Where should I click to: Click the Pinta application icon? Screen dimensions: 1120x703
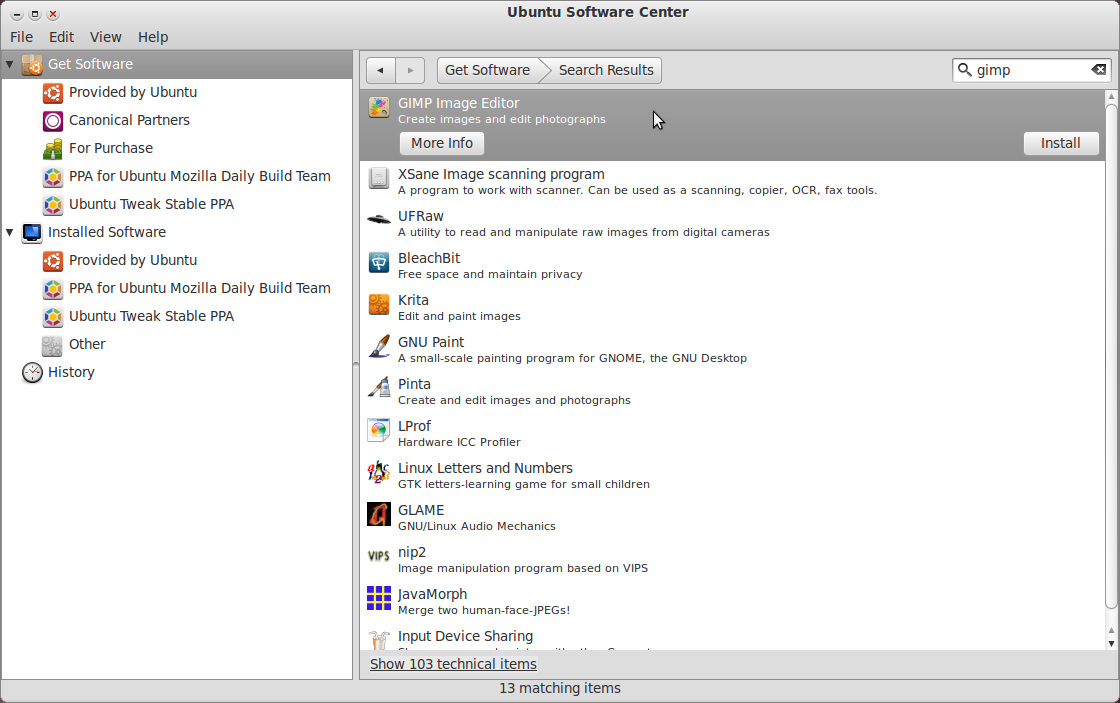[379, 388]
